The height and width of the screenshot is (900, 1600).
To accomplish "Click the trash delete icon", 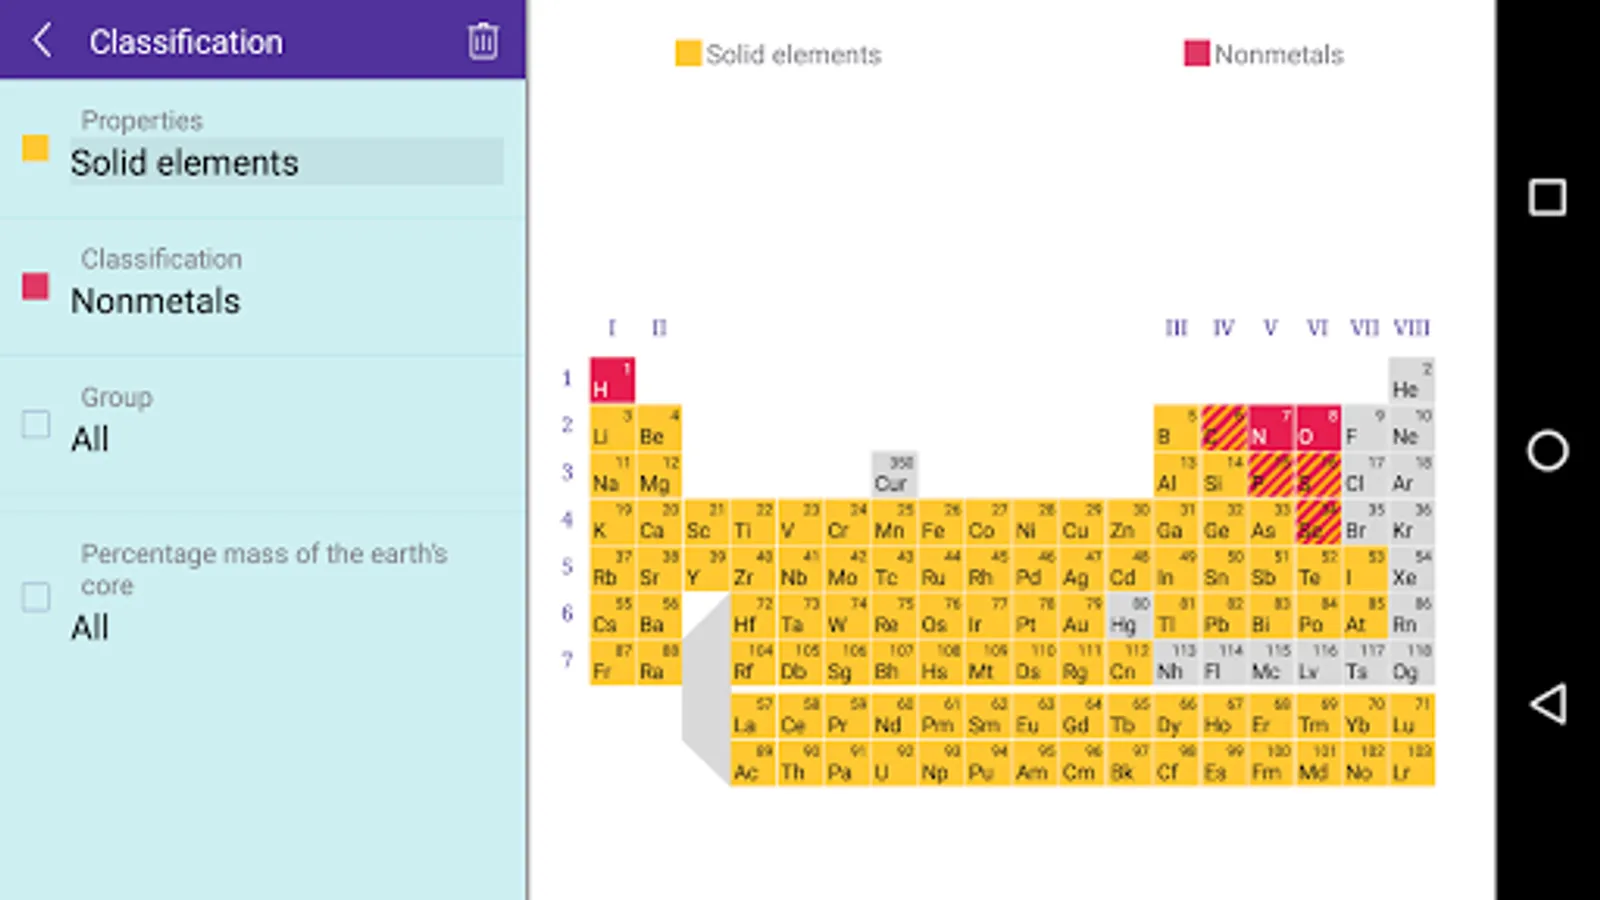I will point(483,41).
